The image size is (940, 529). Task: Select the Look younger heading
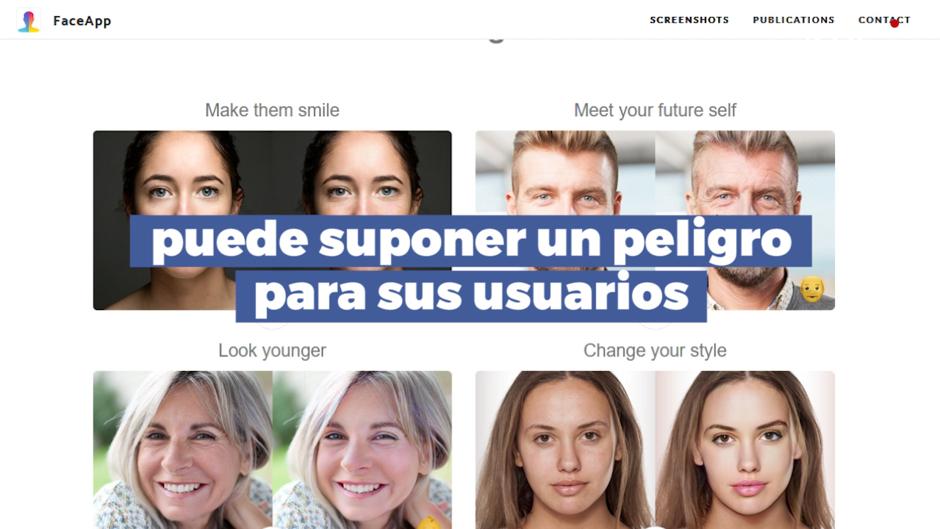tap(272, 350)
